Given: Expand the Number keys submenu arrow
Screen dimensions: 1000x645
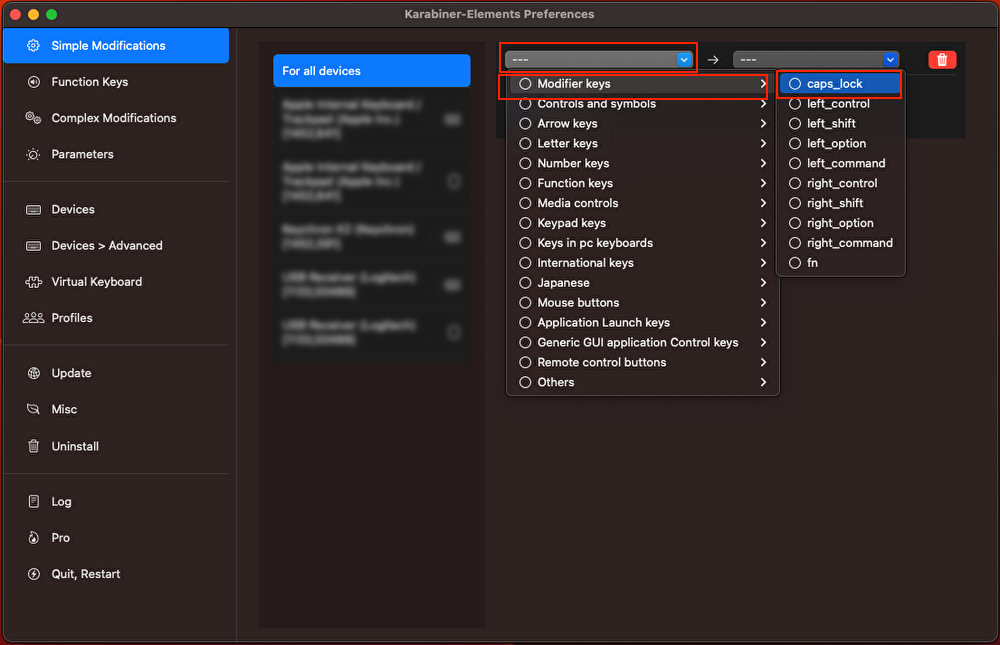Looking at the screenshot, I should (763, 163).
